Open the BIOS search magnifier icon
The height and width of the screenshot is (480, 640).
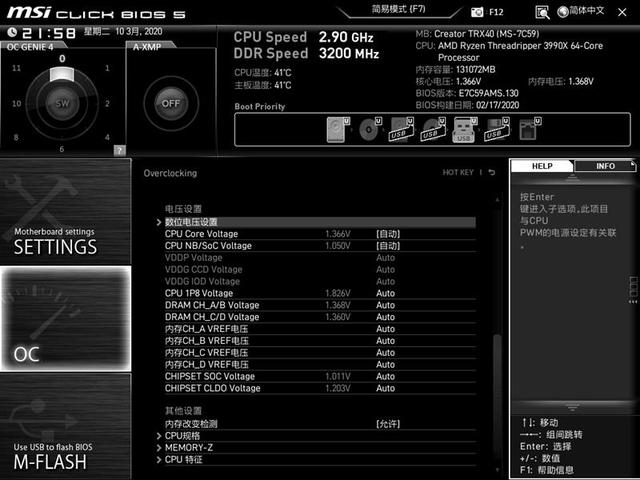[542, 12]
